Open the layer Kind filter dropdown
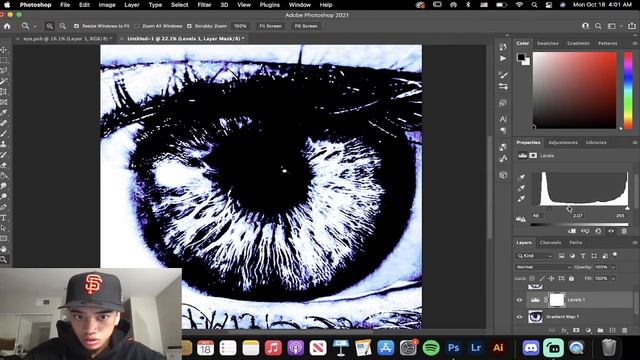The width and height of the screenshot is (640, 360). tap(535, 256)
